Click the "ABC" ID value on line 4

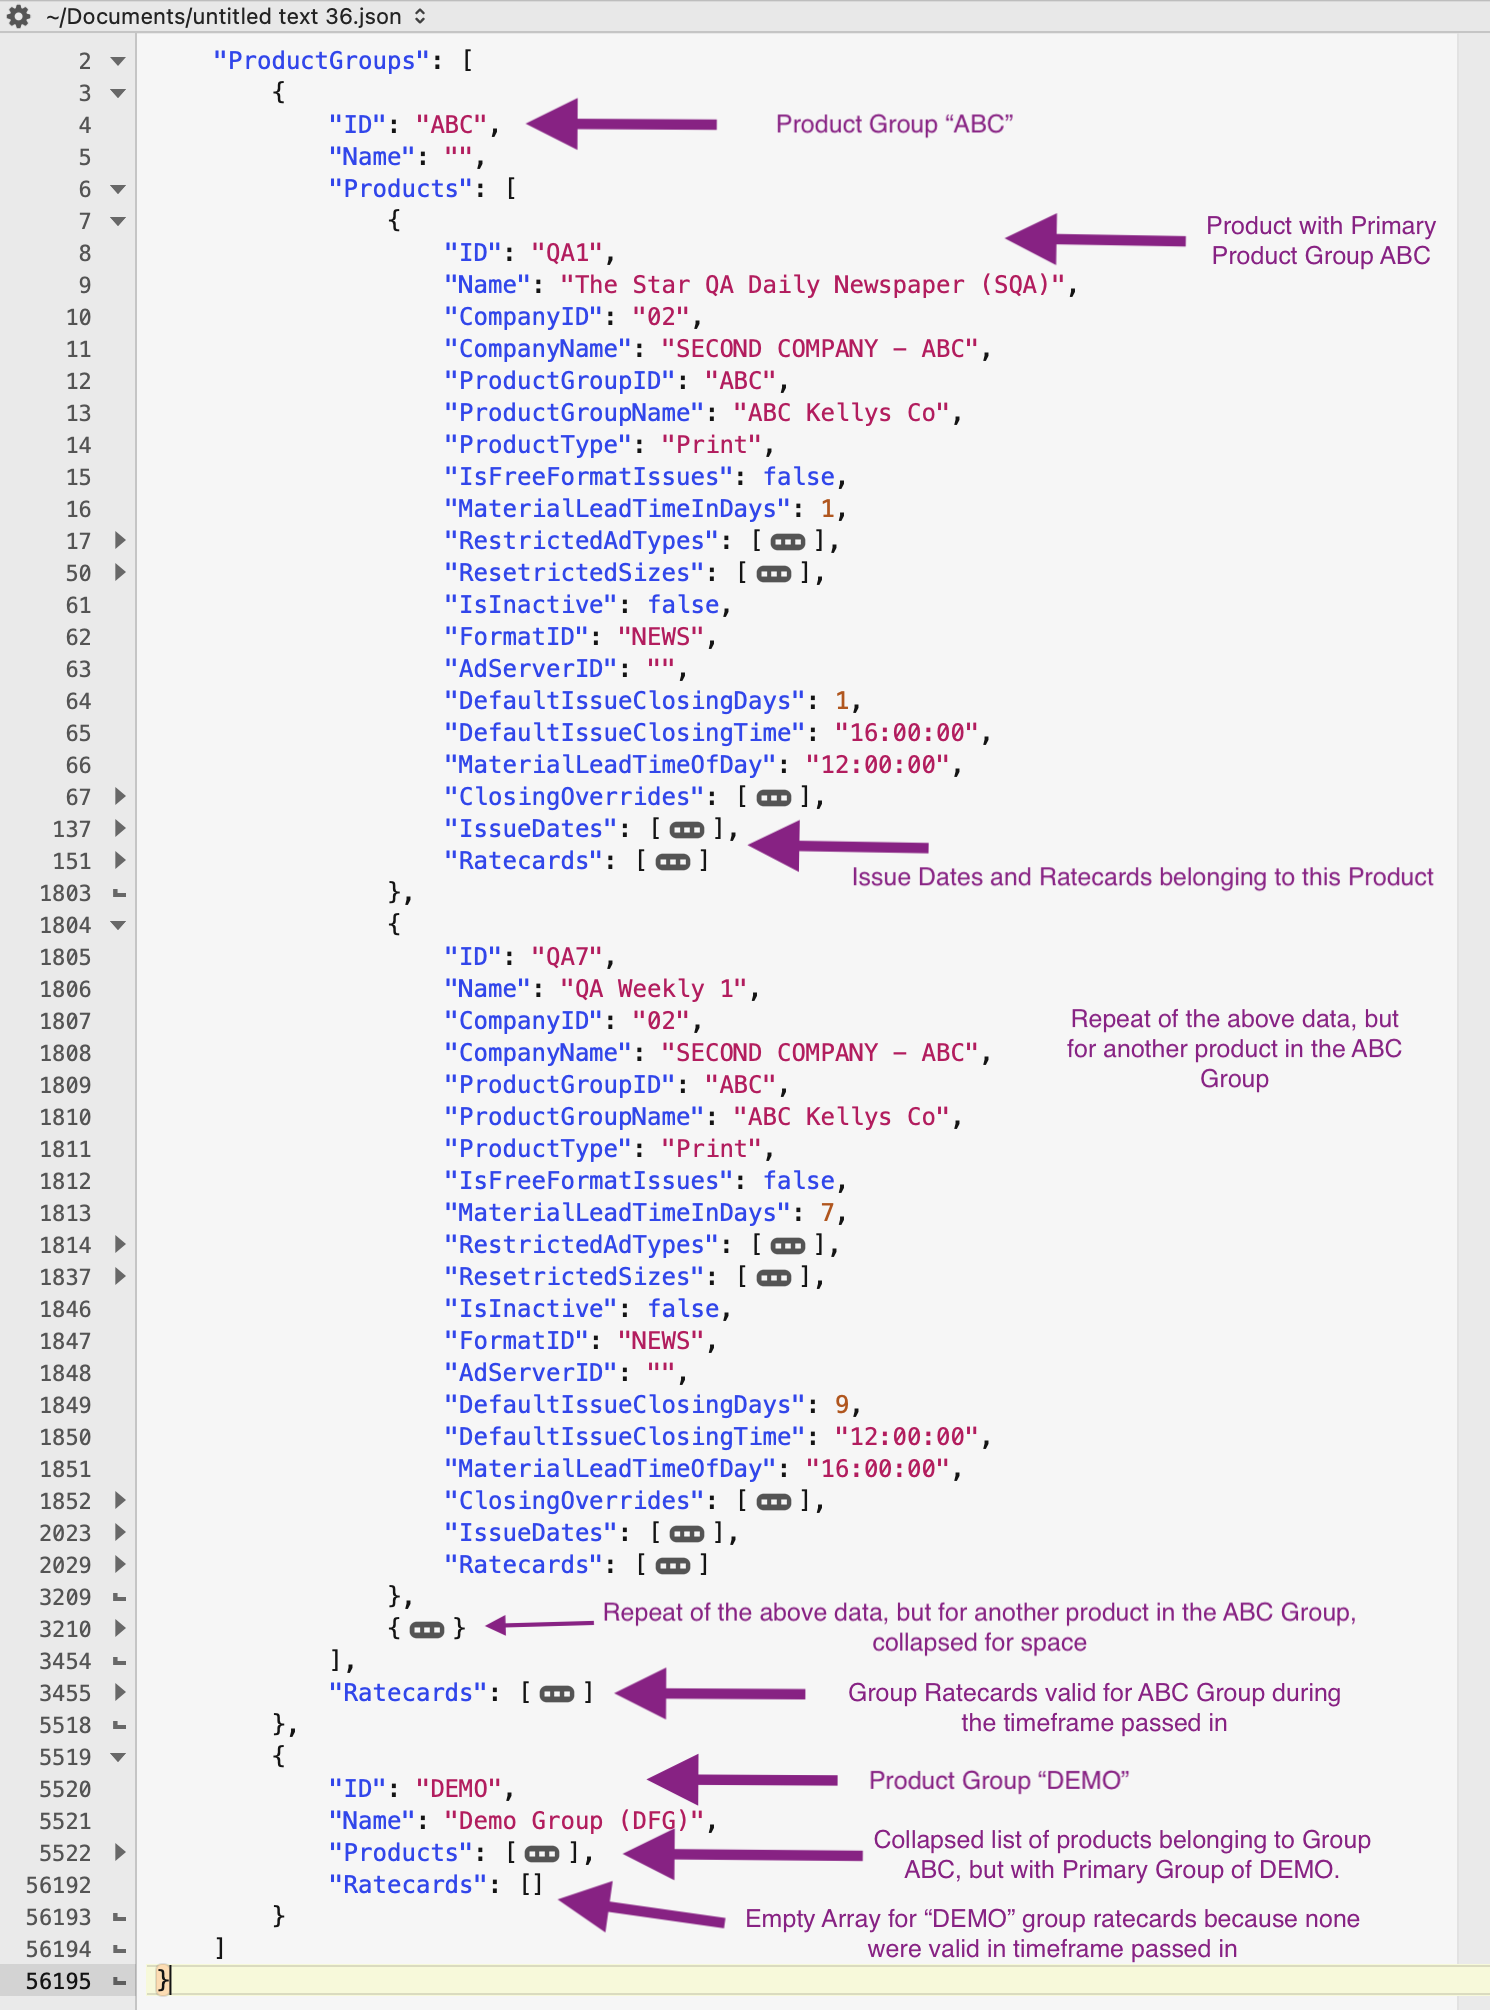pyautogui.click(x=451, y=125)
